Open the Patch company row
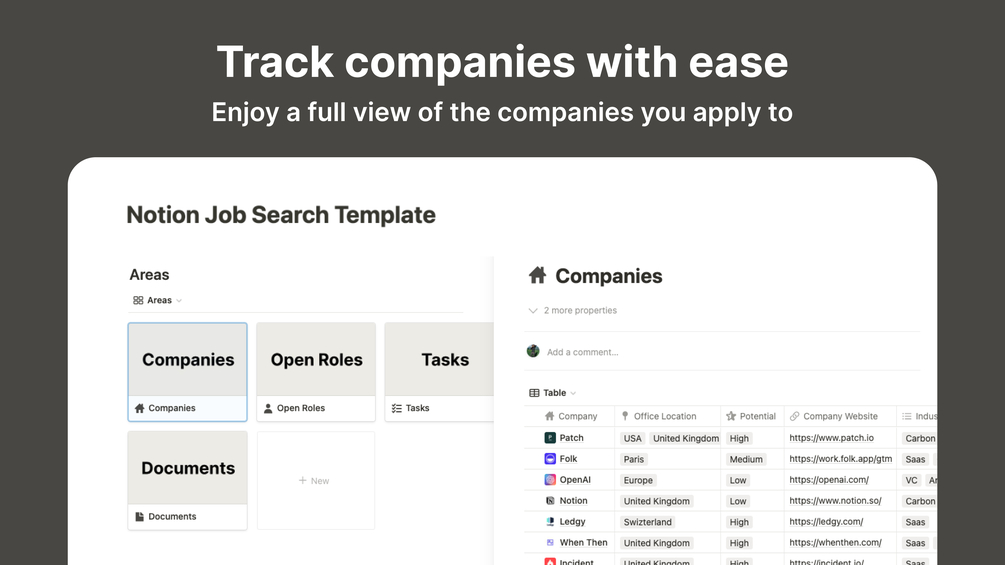Viewport: 1005px width, 565px height. (x=571, y=438)
